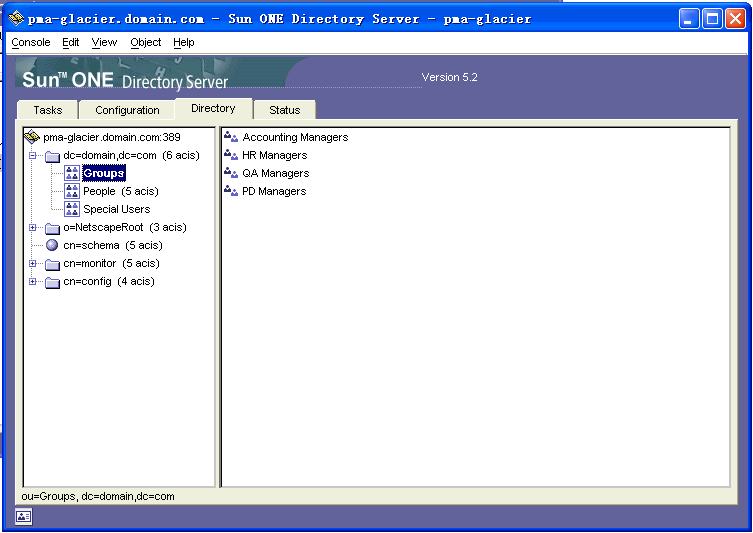Select the People (5 acis) entry
This screenshot has width=753, height=533.
click(121, 191)
